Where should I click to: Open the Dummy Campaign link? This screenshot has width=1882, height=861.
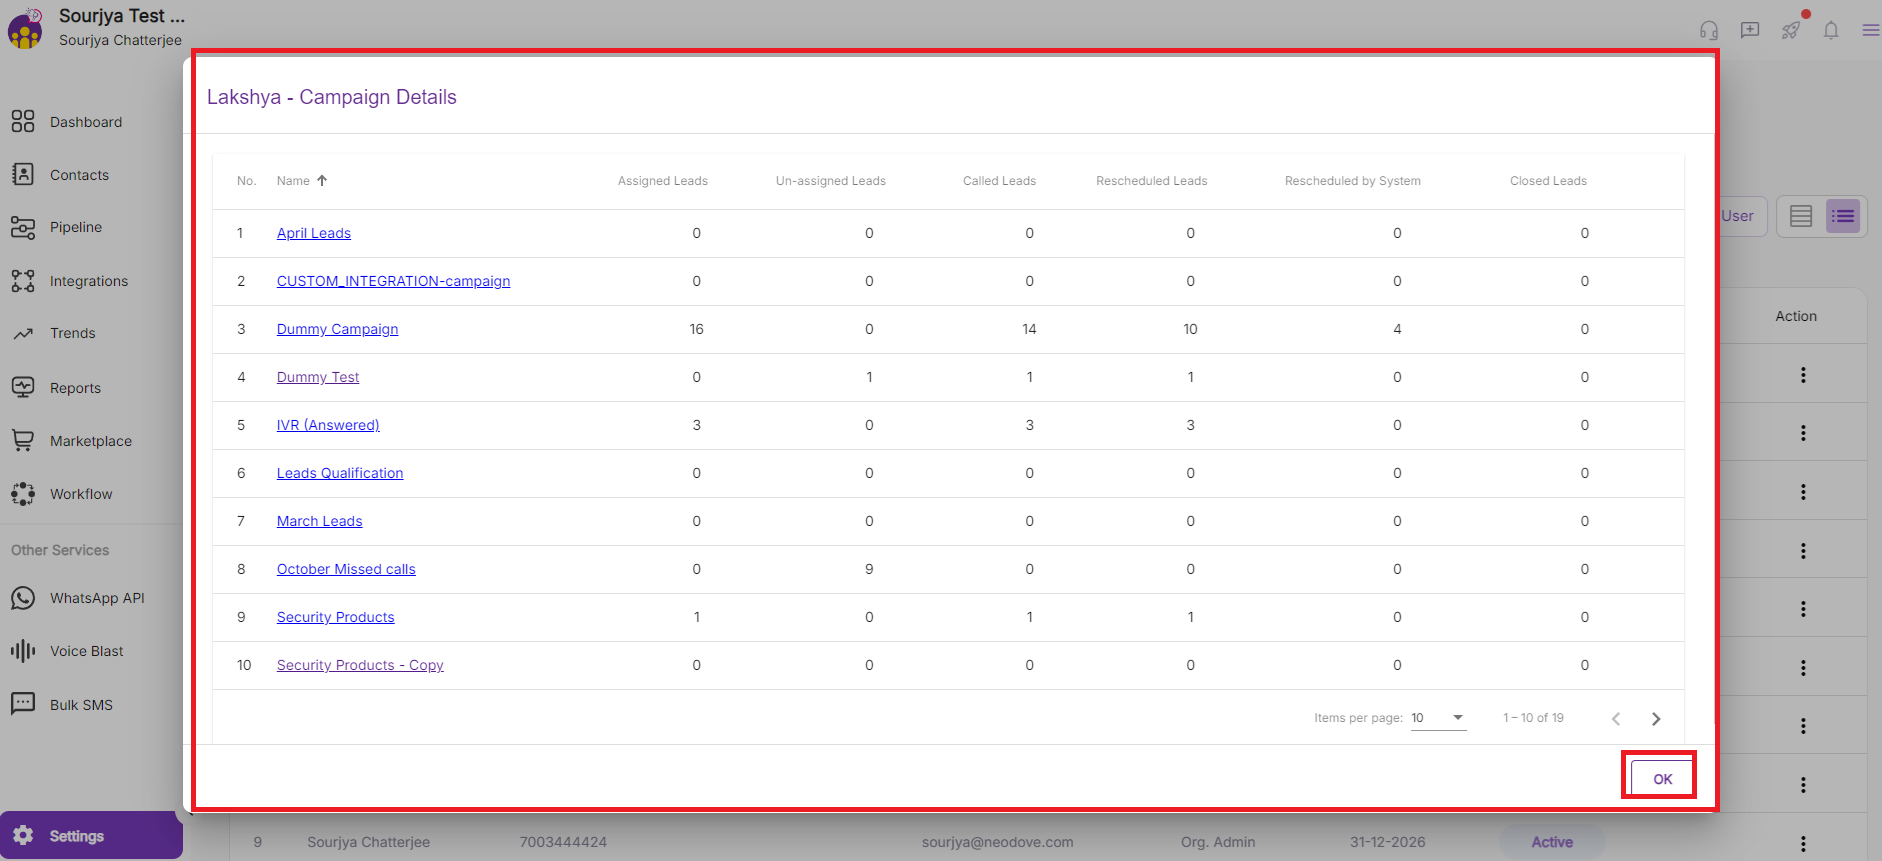click(x=337, y=329)
